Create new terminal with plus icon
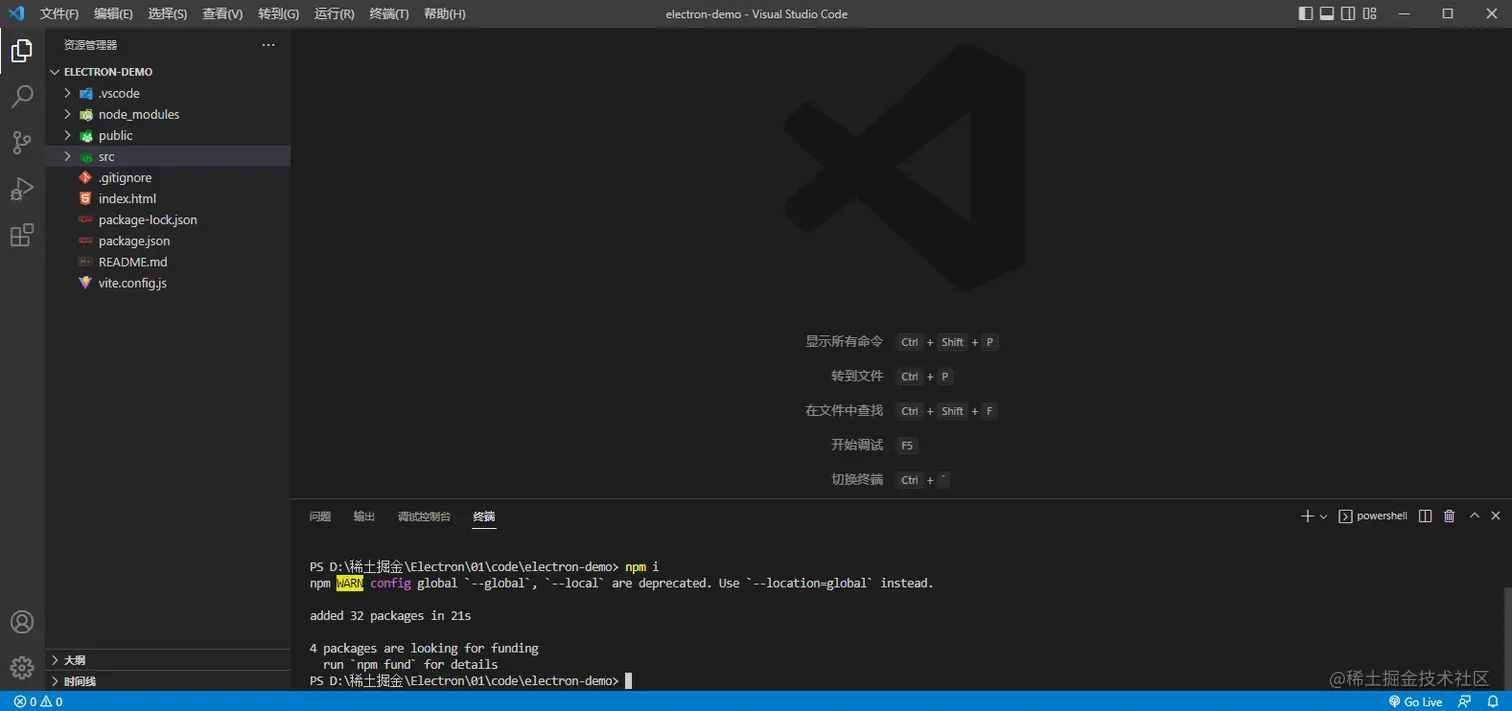Image resolution: width=1512 pixels, height=711 pixels. pos(1307,516)
